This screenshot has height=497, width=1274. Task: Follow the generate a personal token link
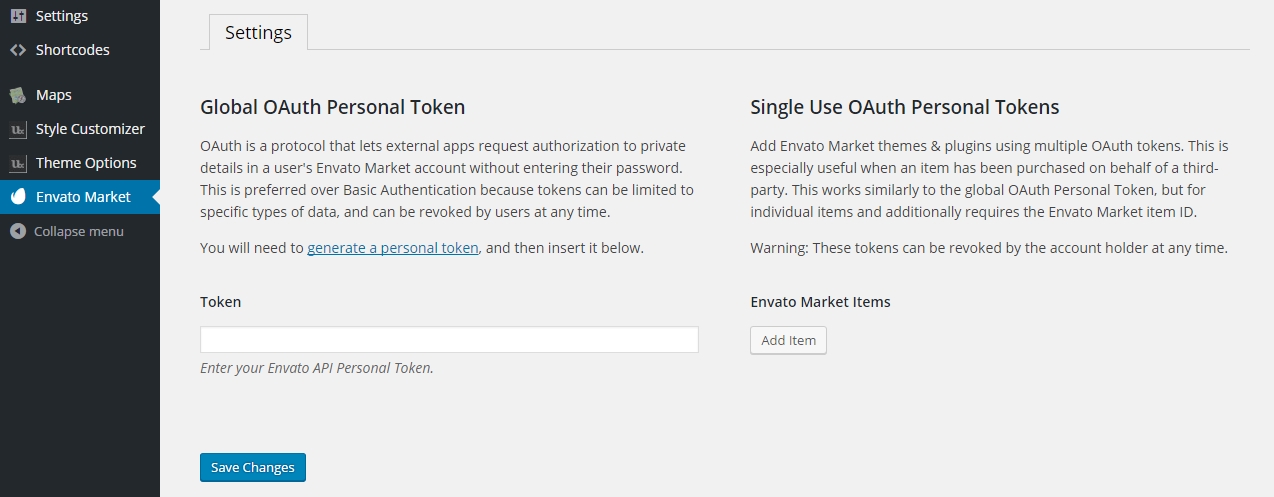(393, 248)
